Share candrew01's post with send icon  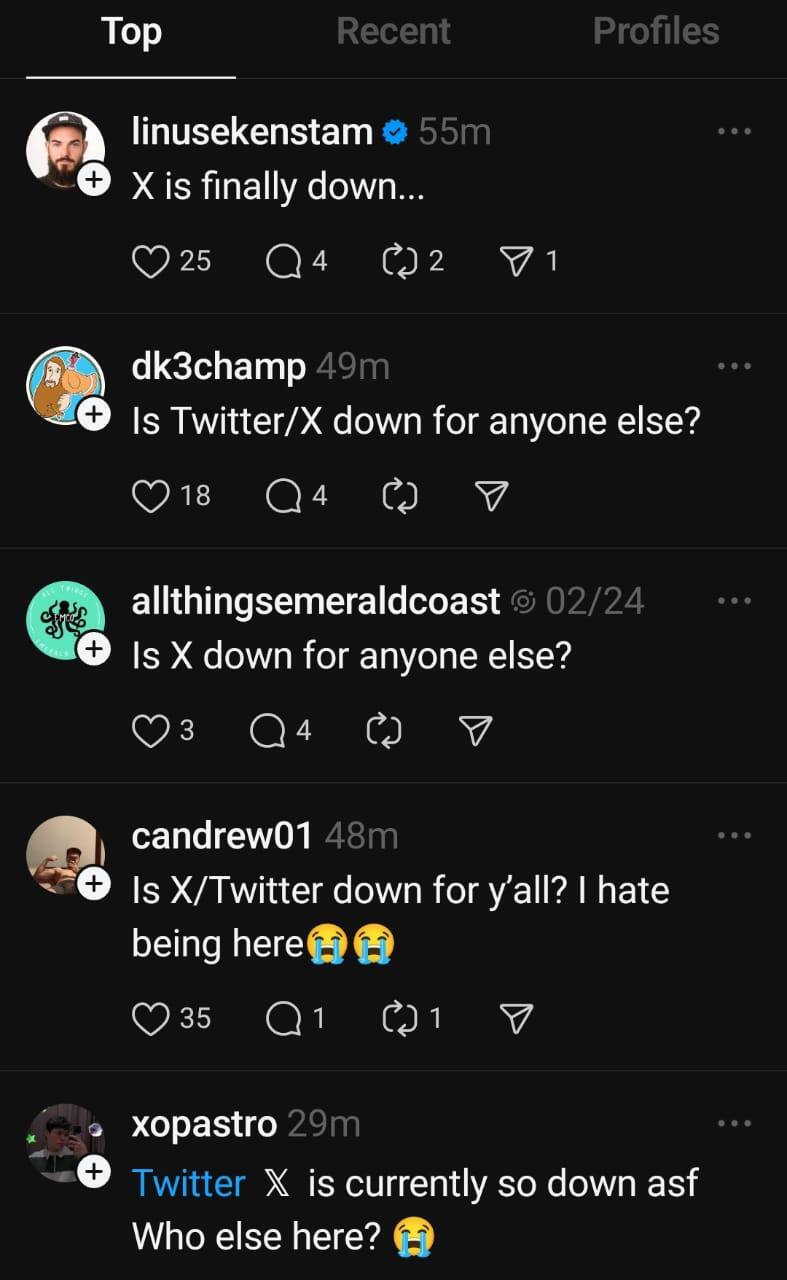(515, 1018)
